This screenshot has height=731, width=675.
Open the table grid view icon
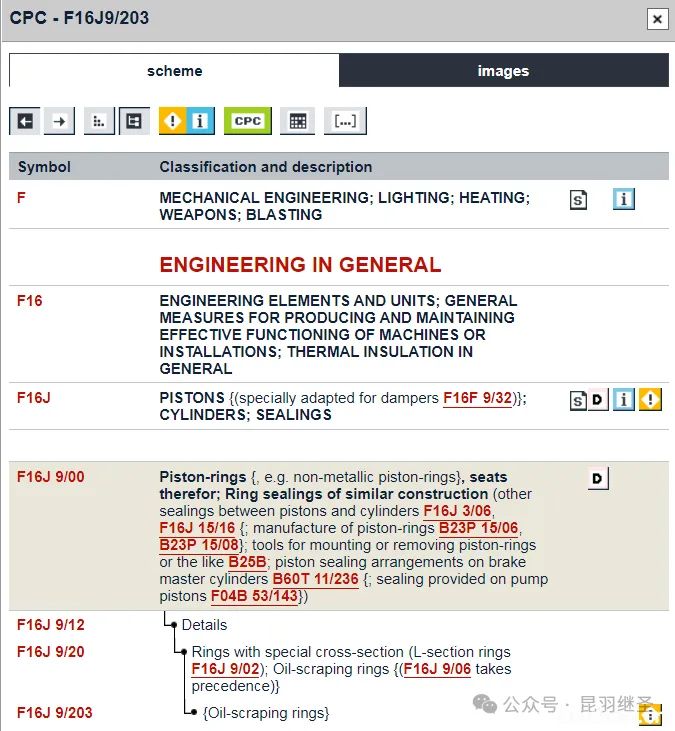point(297,121)
